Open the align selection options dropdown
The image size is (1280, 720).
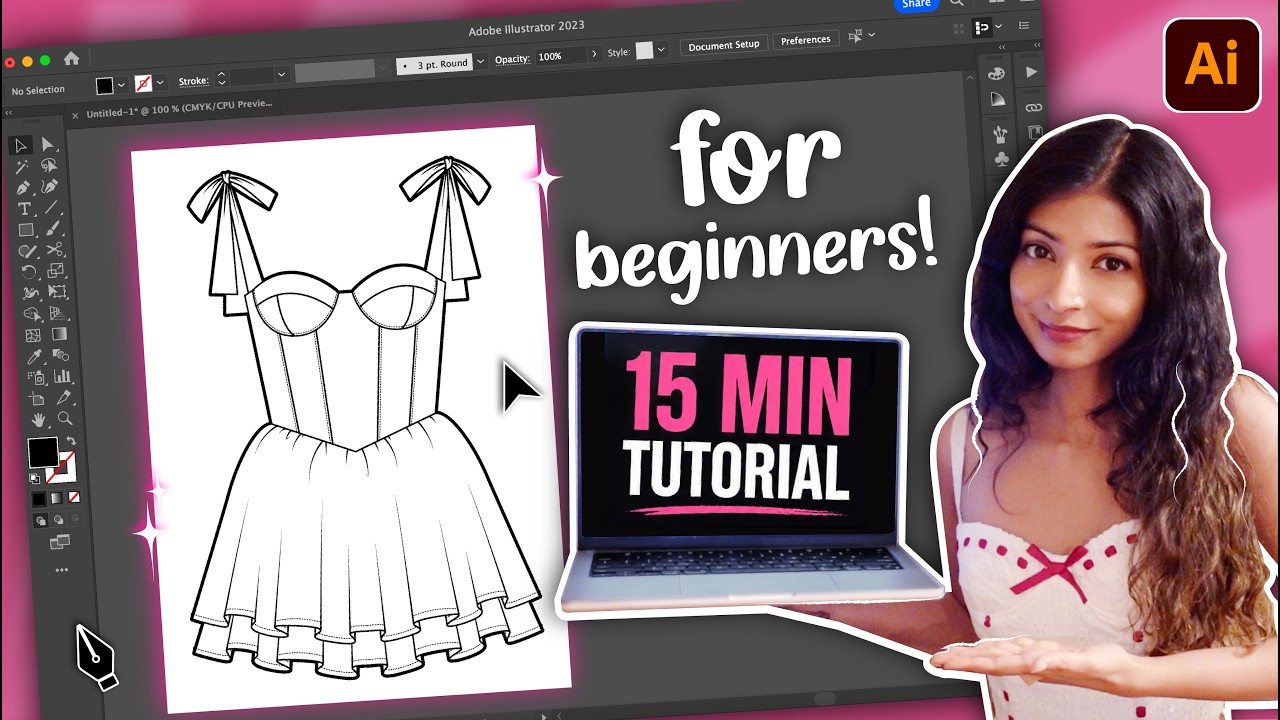click(x=871, y=35)
